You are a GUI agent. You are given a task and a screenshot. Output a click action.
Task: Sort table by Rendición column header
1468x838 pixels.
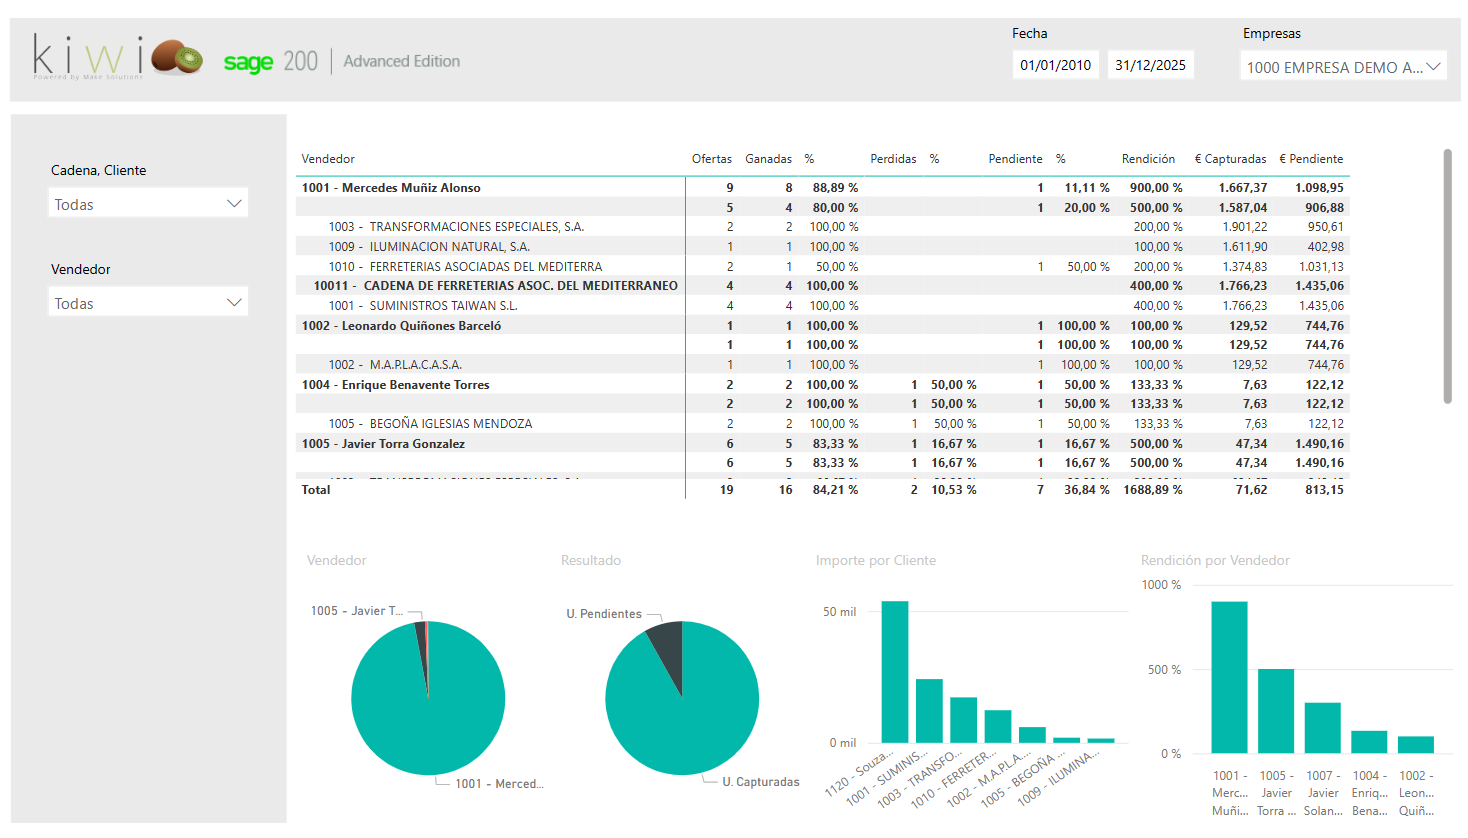(x=1148, y=159)
